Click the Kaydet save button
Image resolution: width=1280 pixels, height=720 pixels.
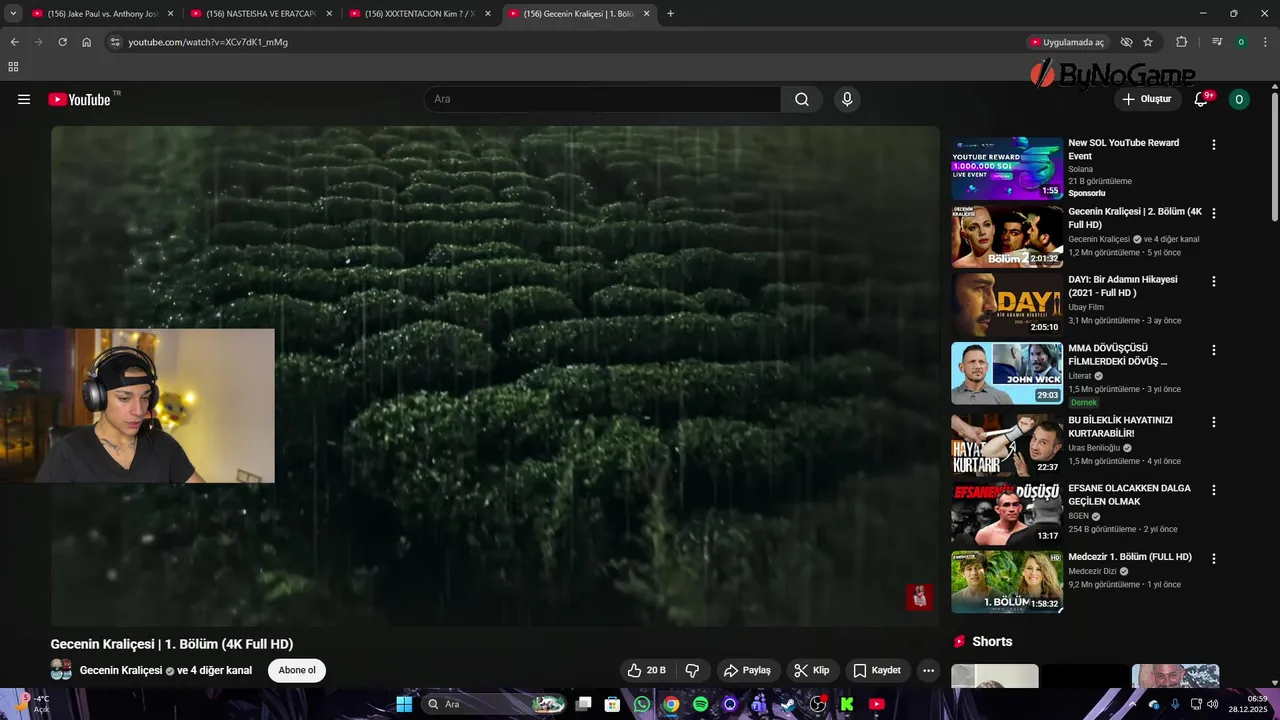tap(877, 670)
